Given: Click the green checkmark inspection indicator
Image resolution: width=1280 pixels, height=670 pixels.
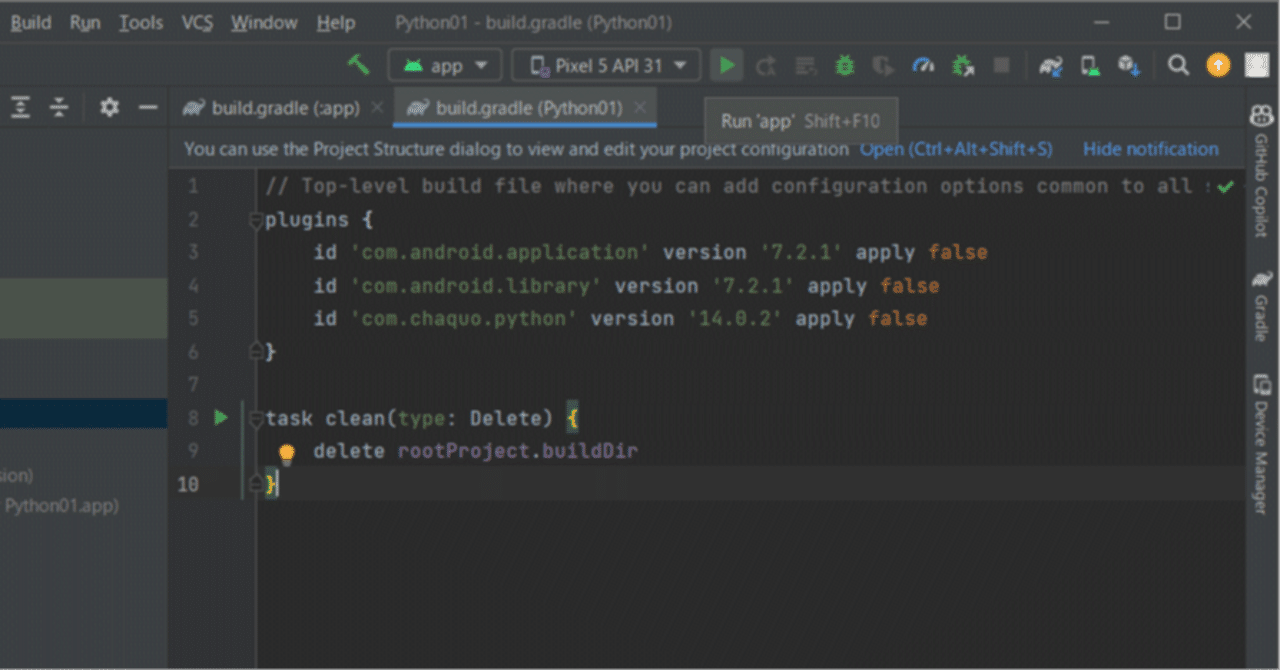Looking at the screenshot, I should click(x=1225, y=186).
